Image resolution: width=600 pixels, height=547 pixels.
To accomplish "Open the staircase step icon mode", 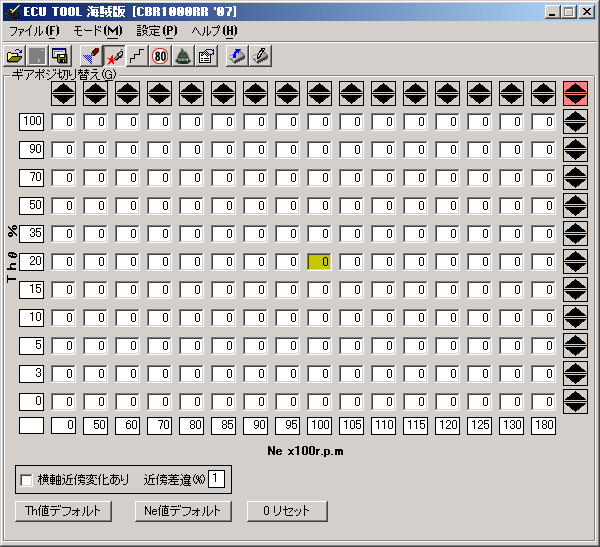I will coord(137,56).
